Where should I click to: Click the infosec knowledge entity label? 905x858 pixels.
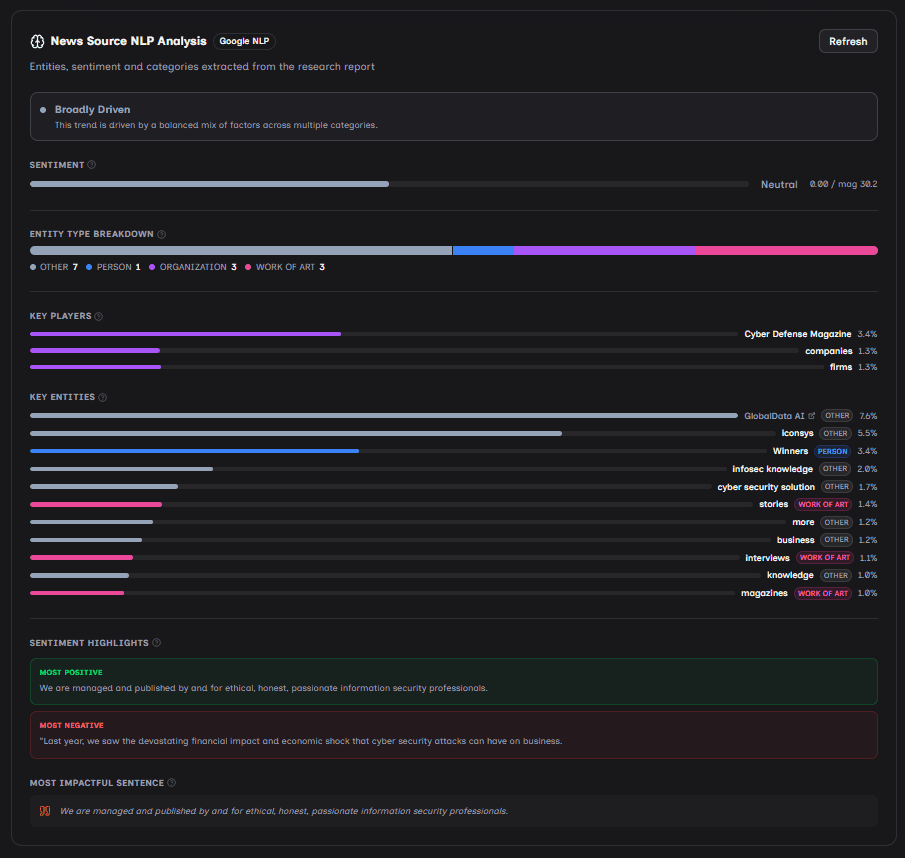[772, 469]
